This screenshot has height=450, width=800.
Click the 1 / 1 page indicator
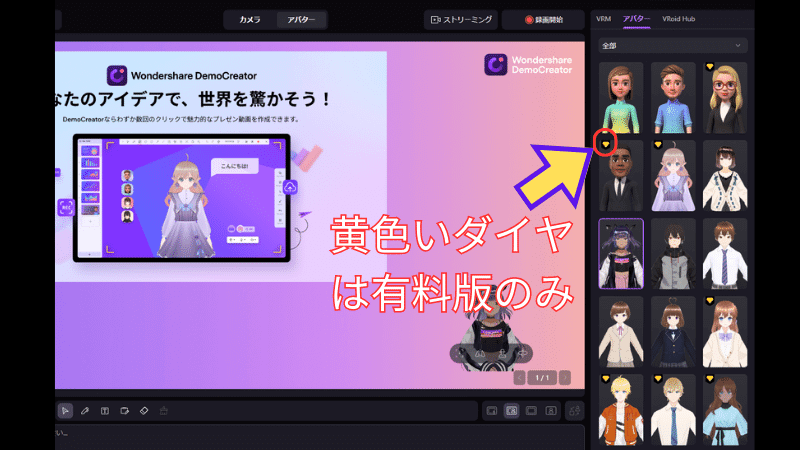(542, 378)
